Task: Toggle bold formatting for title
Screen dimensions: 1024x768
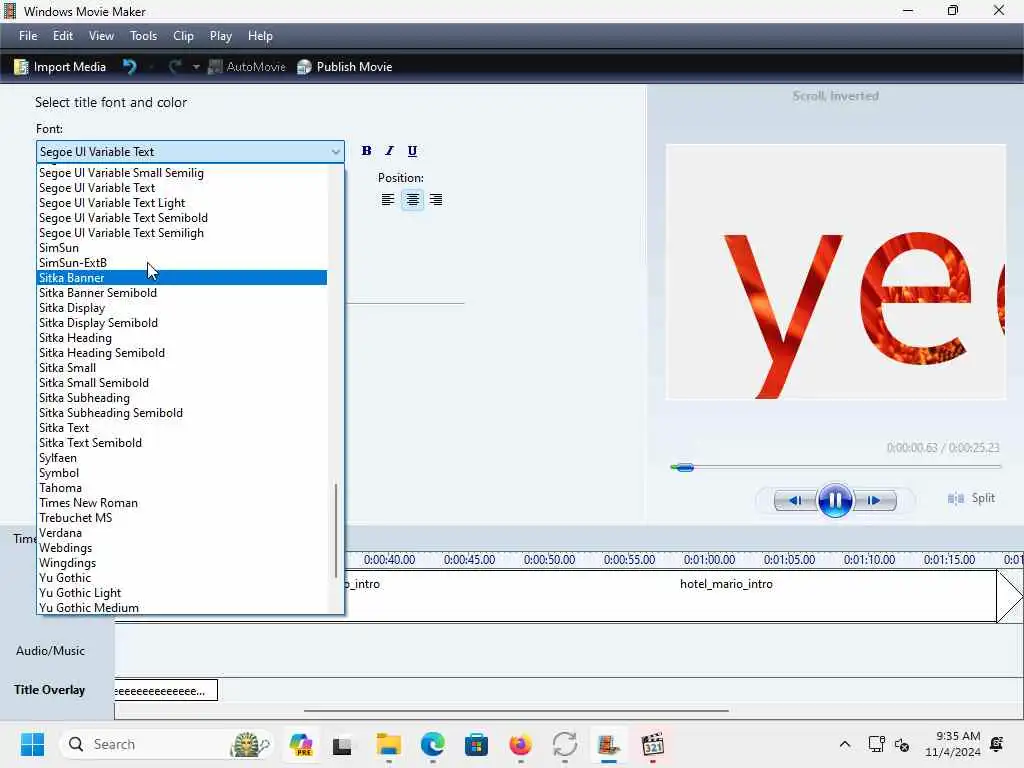Action: click(x=366, y=151)
